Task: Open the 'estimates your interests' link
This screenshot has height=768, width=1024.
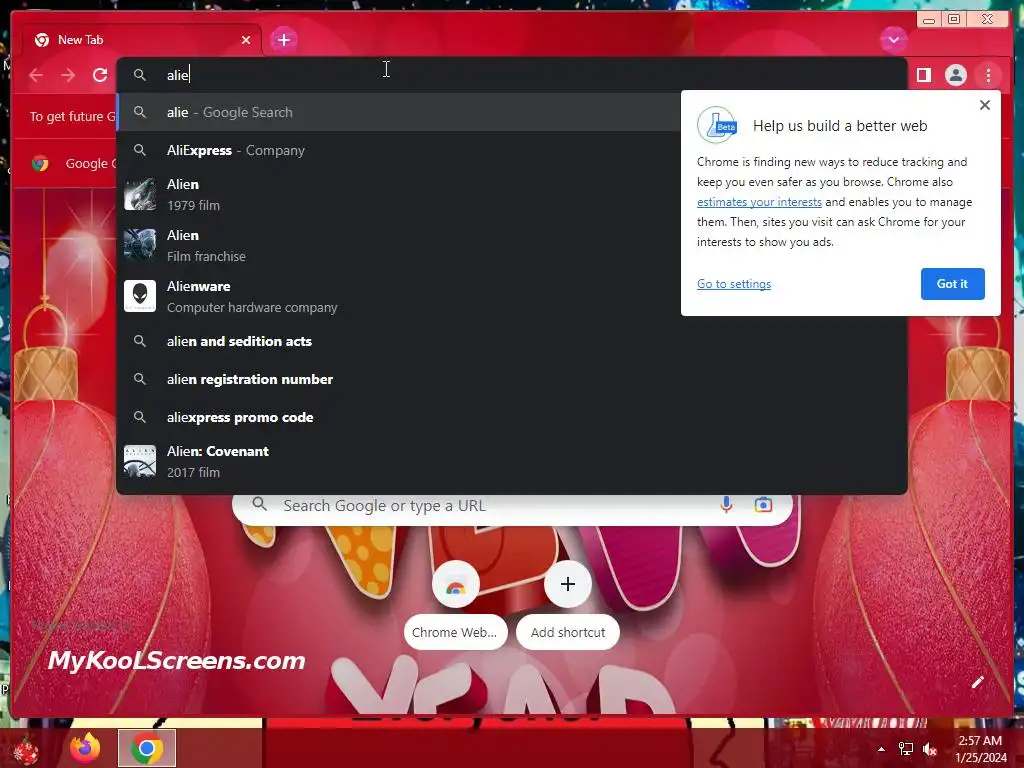Action: [x=759, y=202]
